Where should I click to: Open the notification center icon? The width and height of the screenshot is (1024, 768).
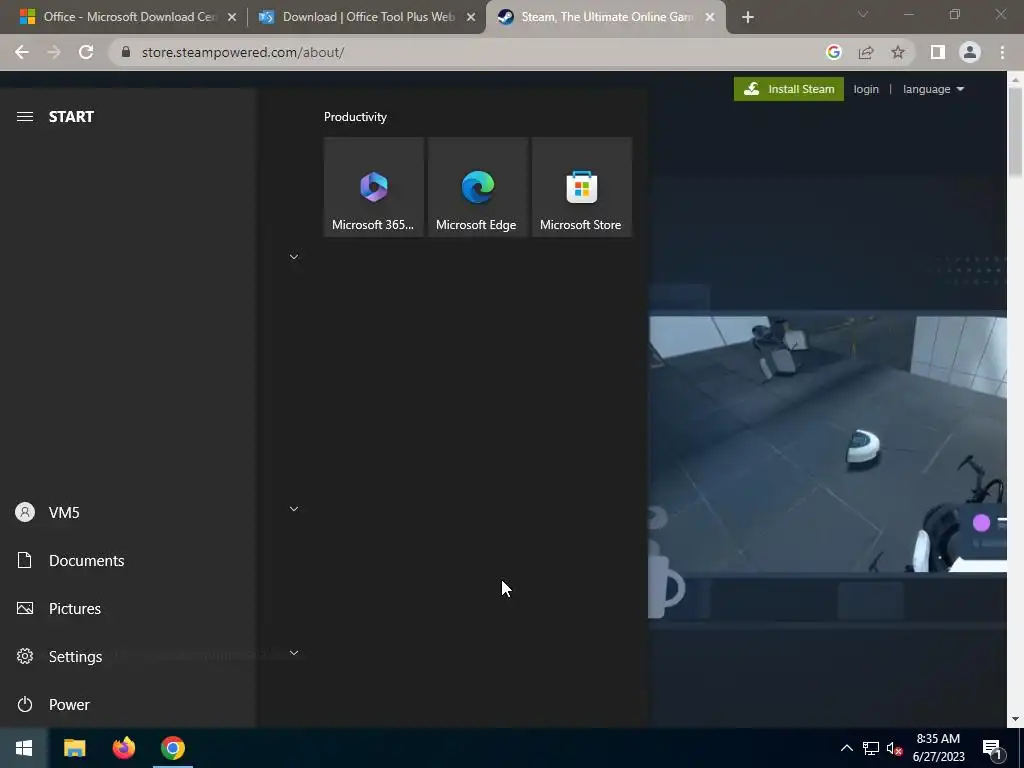coord(993,749)
